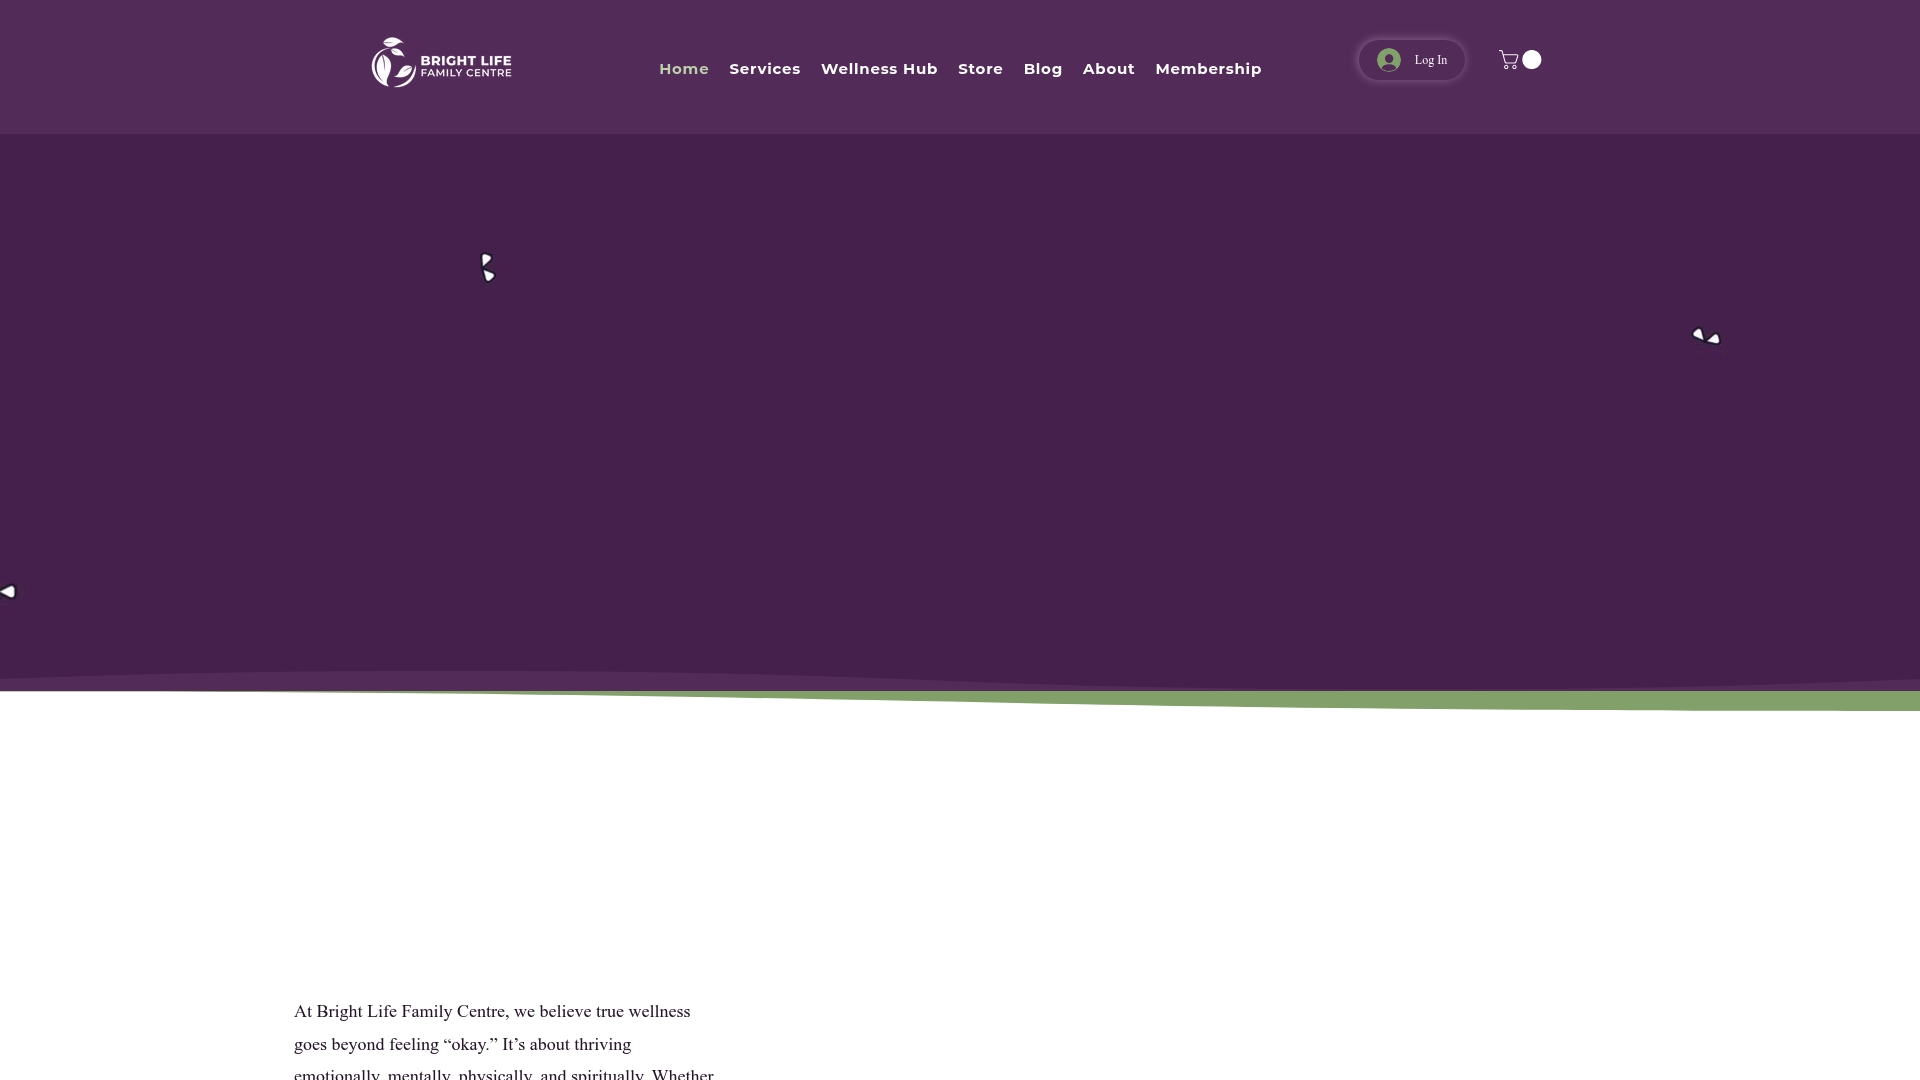
Task: Select the Membership nav link
Action: 1208,69
